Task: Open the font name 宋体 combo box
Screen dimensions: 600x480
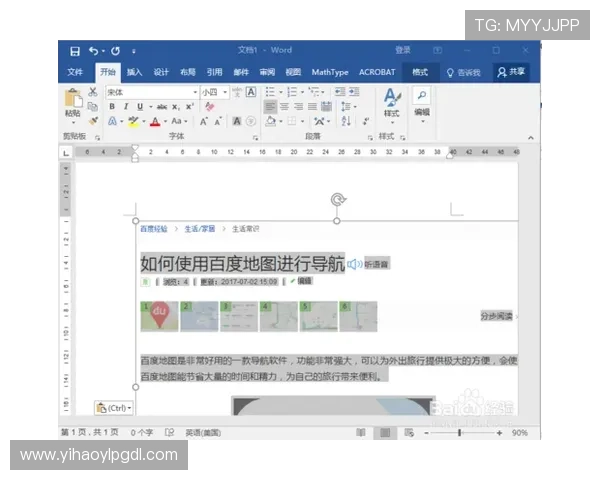Action: [152, 92]
